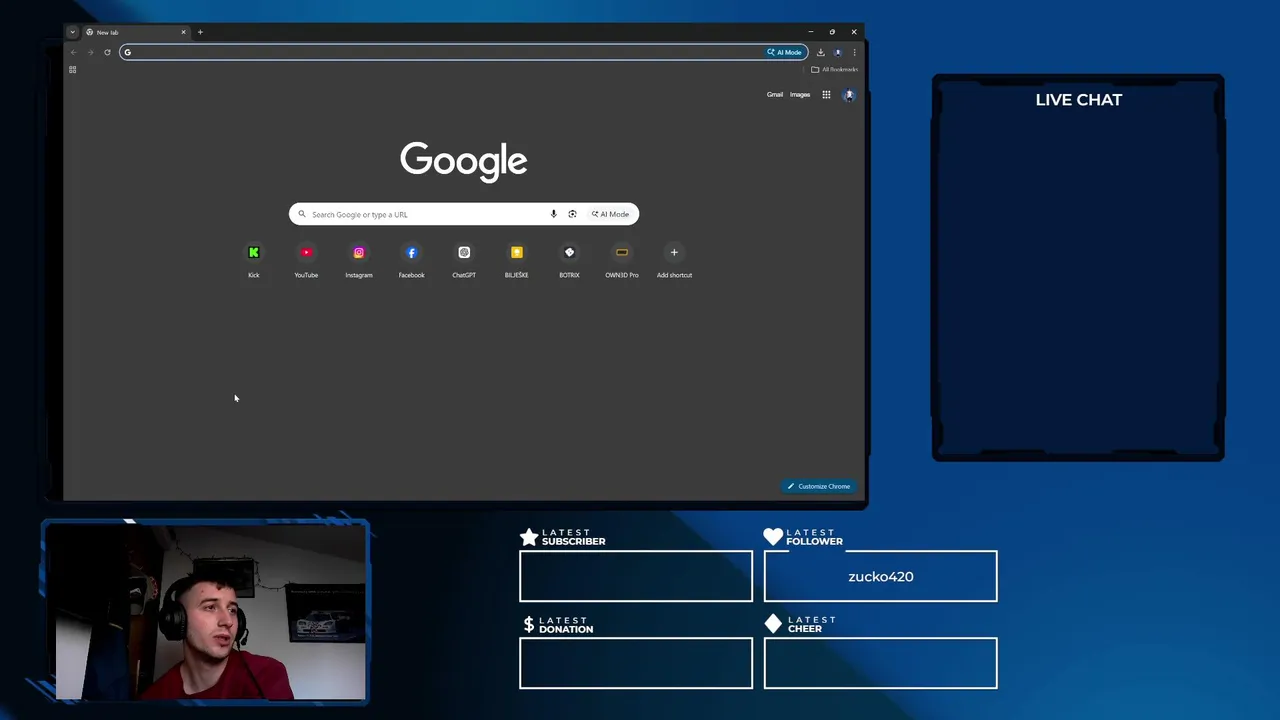Screen dimensions: 1280x720
Task: Open the All Bookmarks folder
Action: pos(834,69)
